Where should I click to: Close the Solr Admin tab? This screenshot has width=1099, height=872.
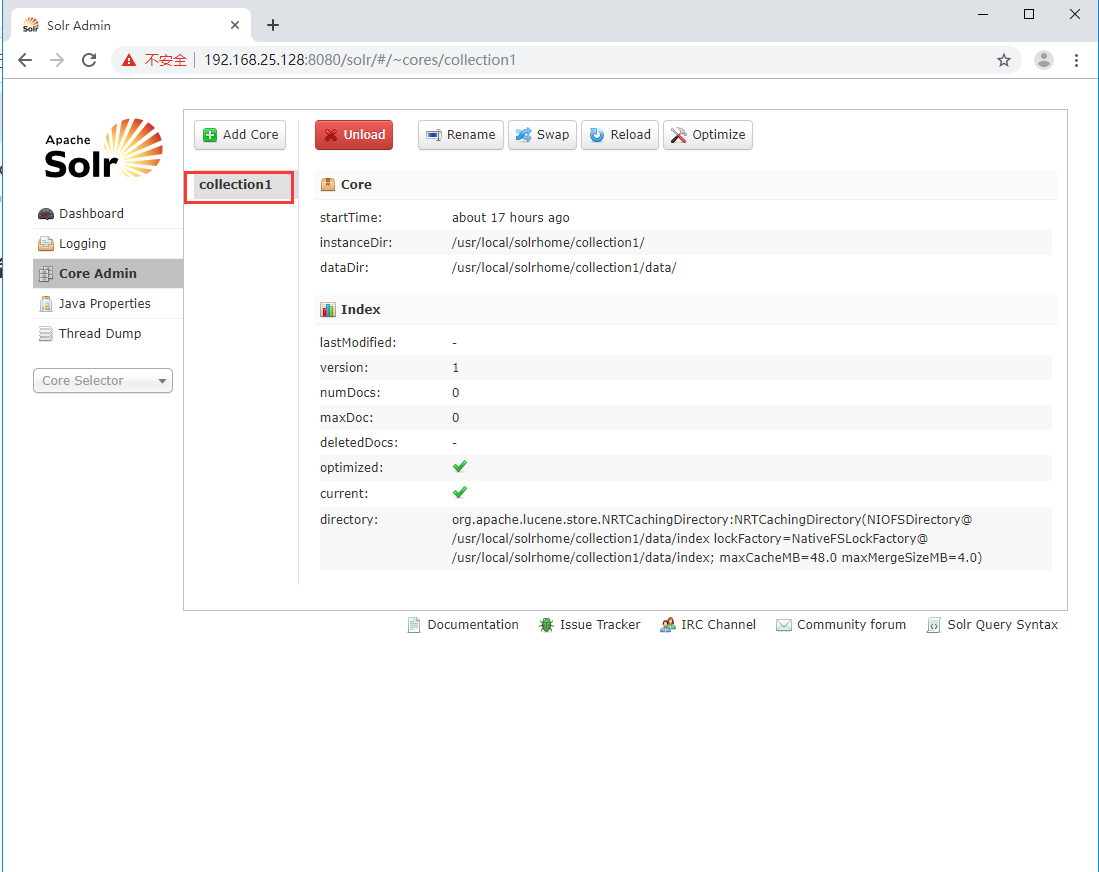tap(235, 25)
